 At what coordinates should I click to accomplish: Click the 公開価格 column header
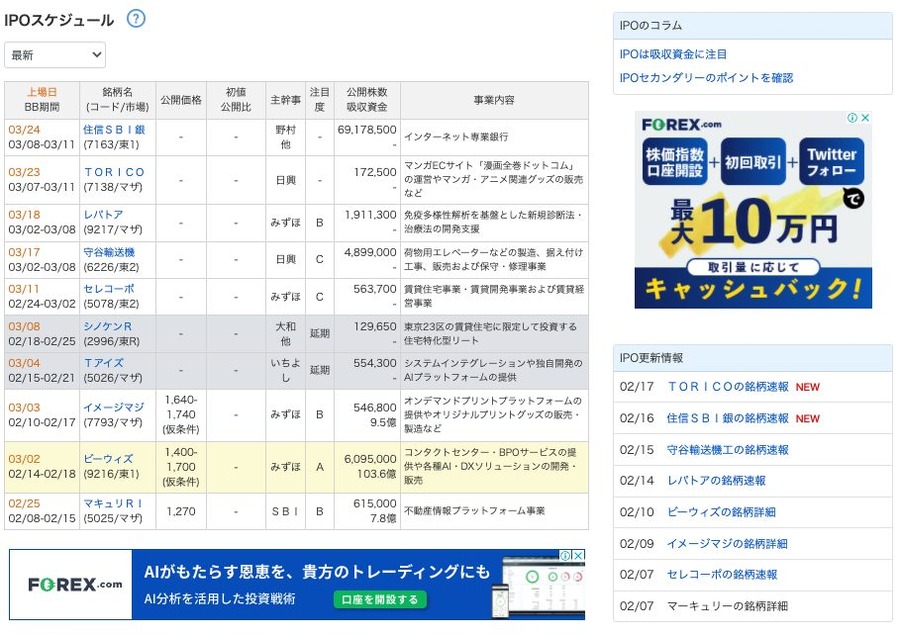pos(181,100)
